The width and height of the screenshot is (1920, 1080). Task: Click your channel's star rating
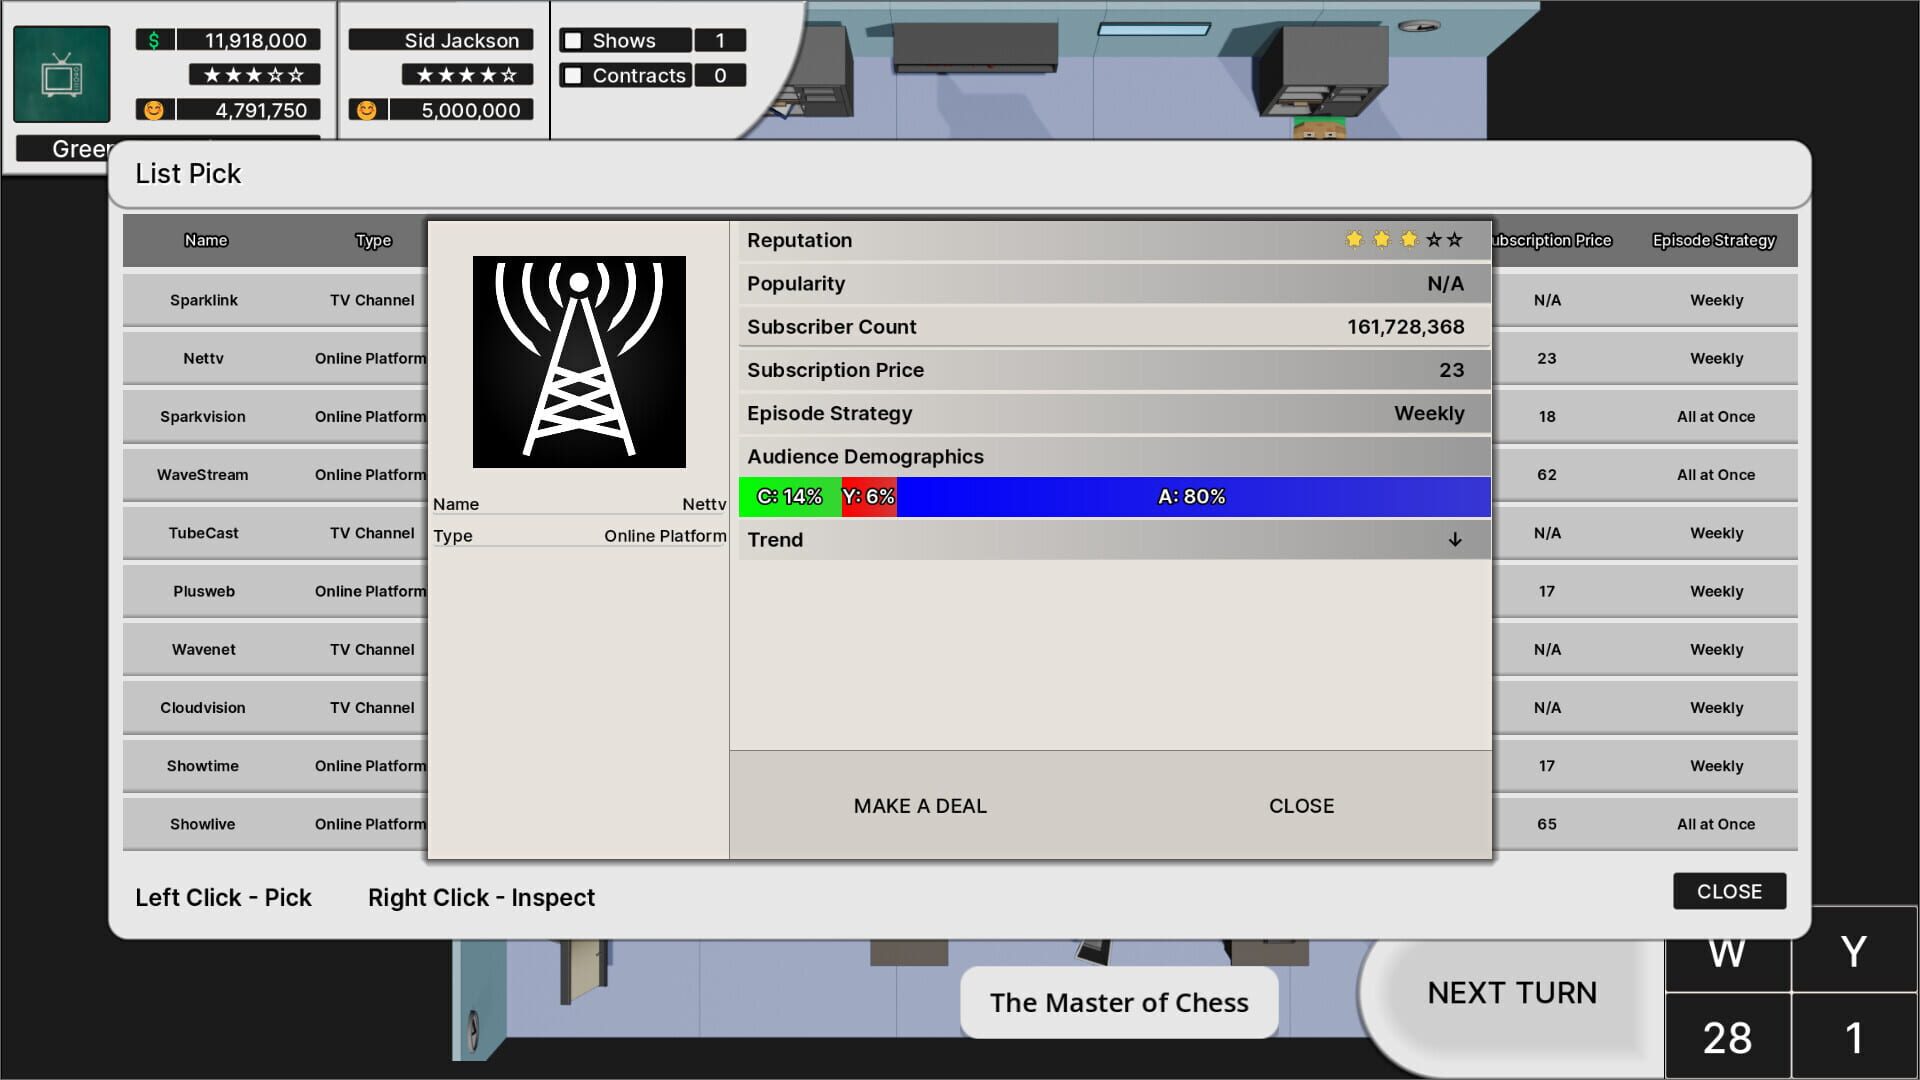253,74
